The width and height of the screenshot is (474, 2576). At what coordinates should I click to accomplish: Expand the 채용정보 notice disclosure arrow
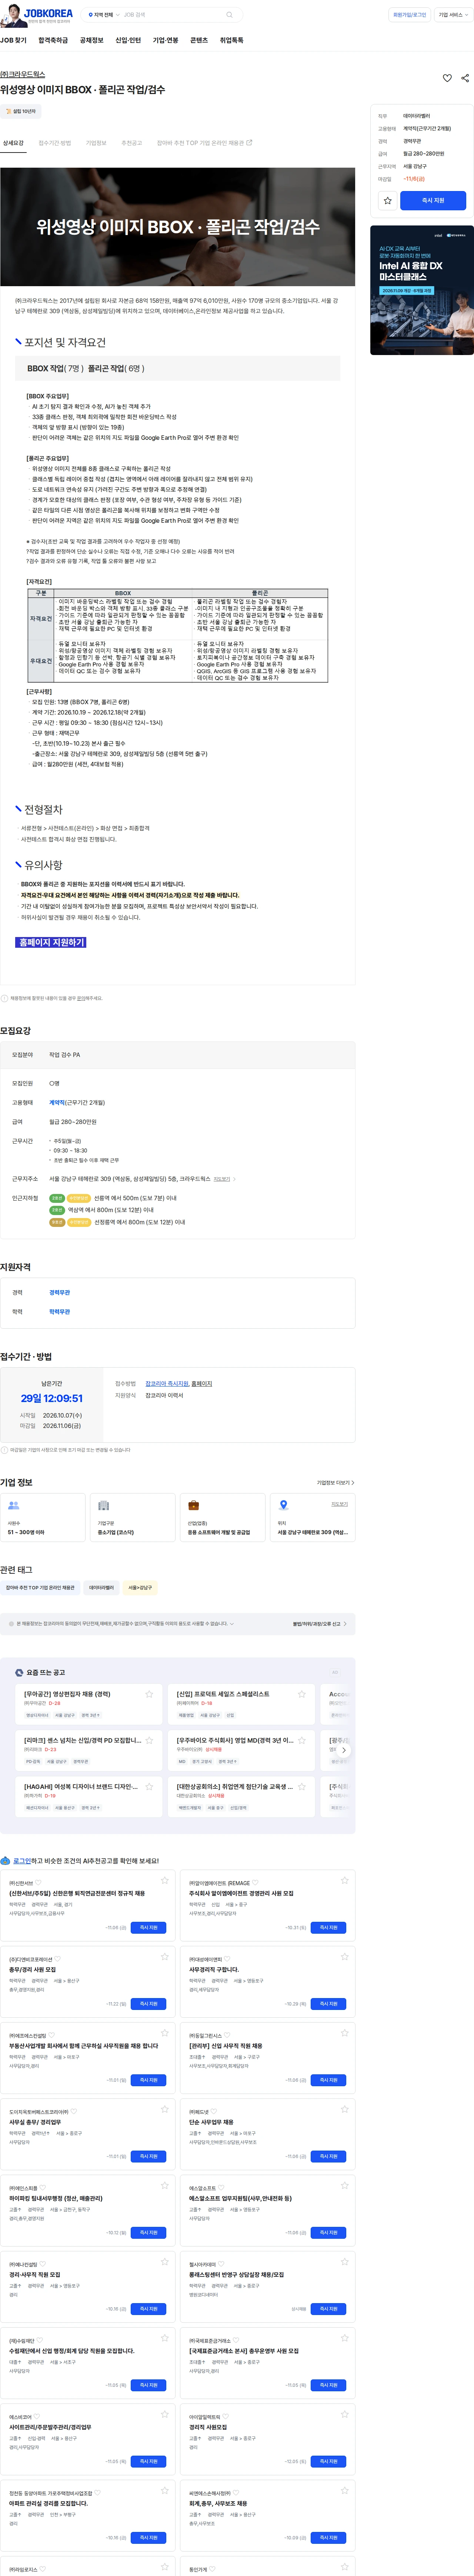tap(232, 1624)
